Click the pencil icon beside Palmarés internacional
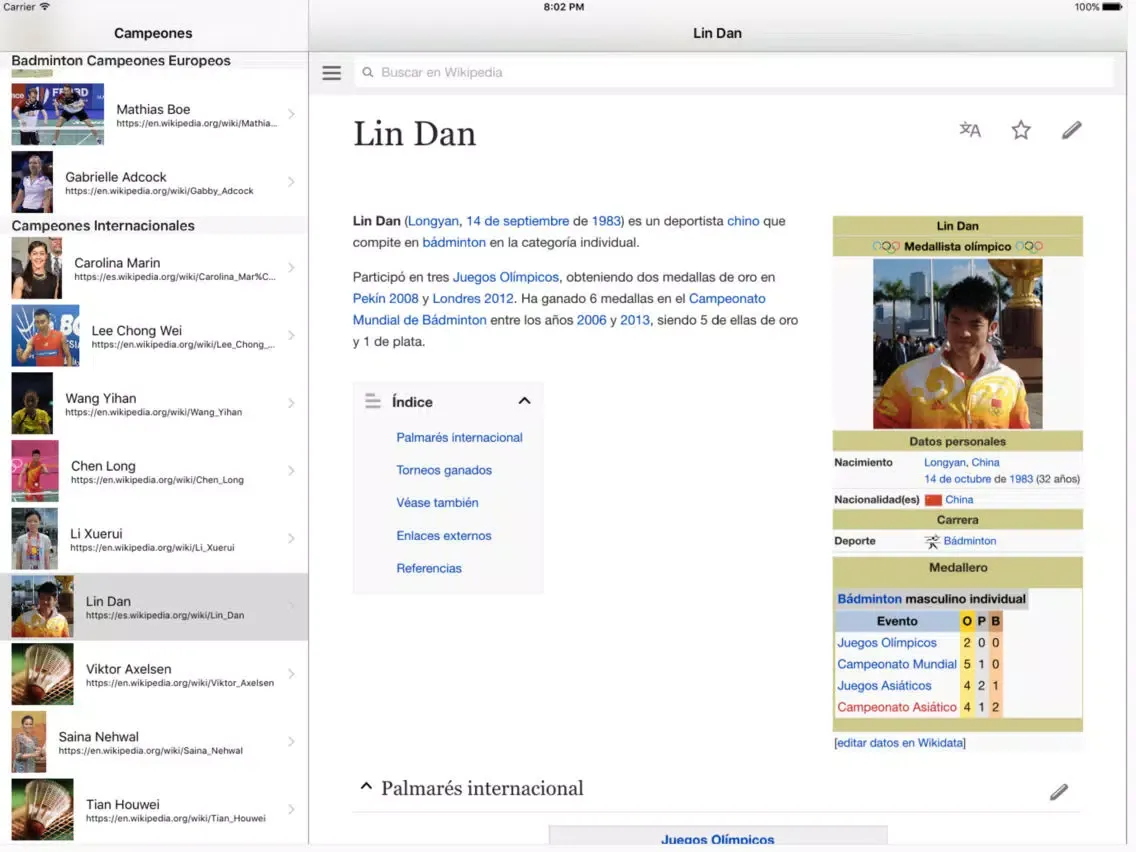 (1058, 791)
